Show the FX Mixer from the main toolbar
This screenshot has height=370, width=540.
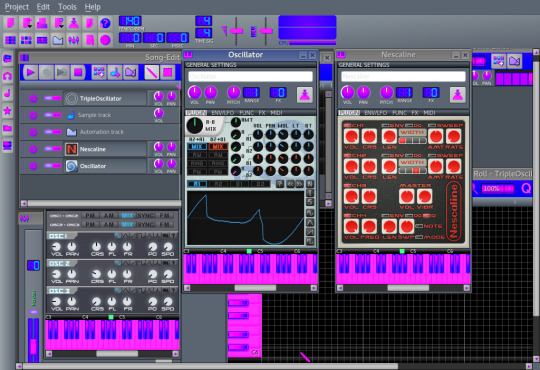74,40
